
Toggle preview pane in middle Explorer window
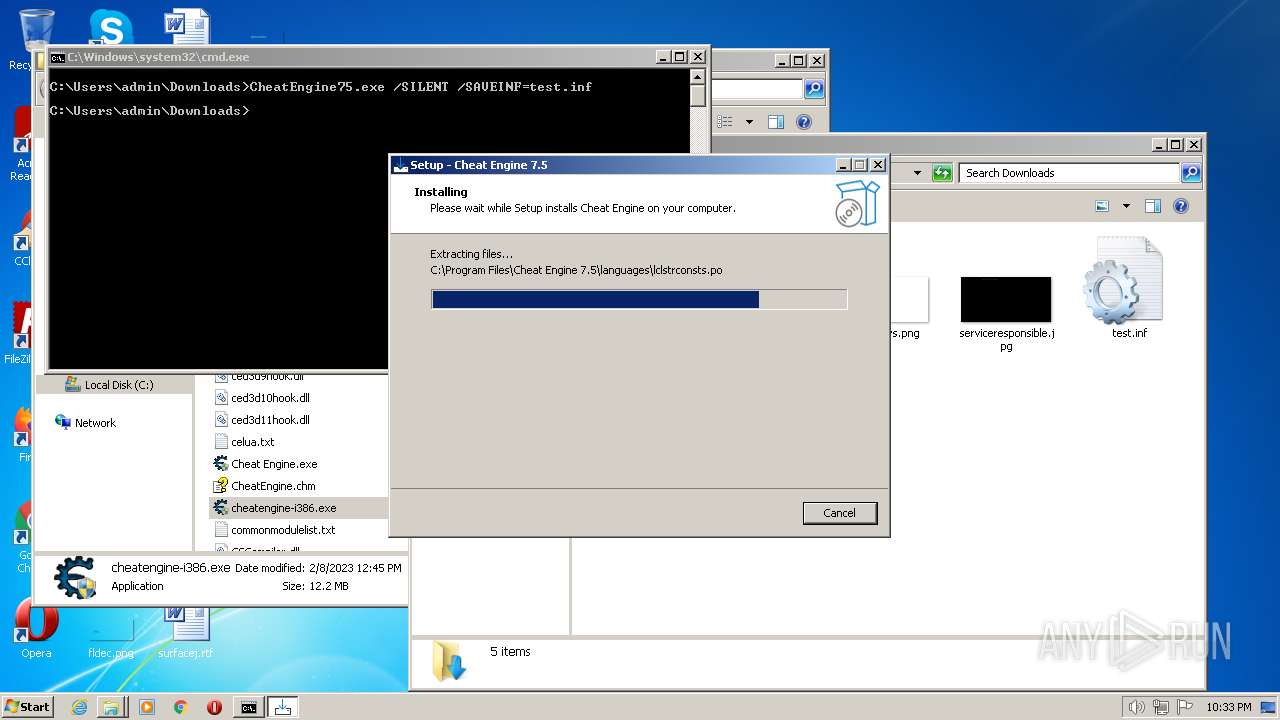tap(775, 122)
